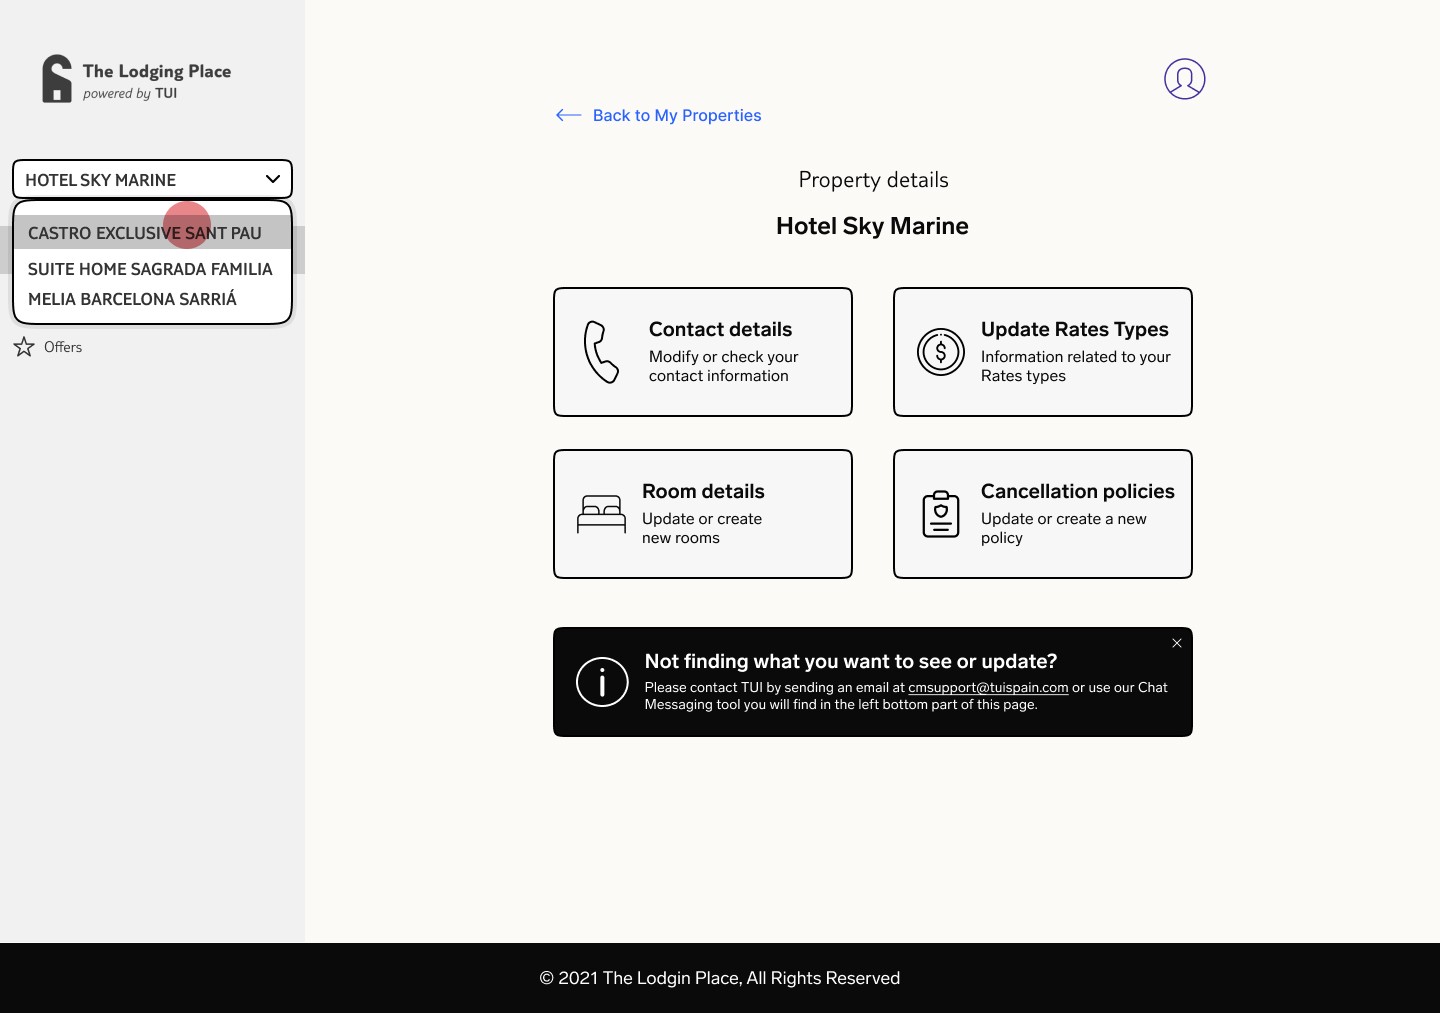Click 'Information related to your Rates types'
The width and height of the screenshot is (1440, 1013).
tap(1076, 366)
